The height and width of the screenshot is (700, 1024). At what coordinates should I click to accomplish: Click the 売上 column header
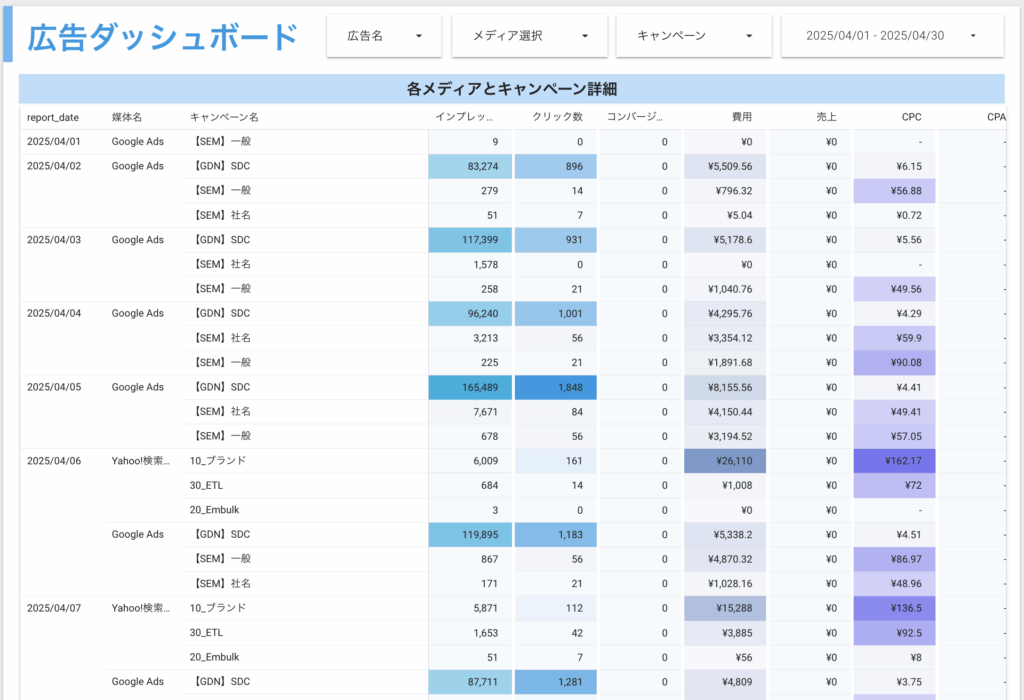[826, 117]
